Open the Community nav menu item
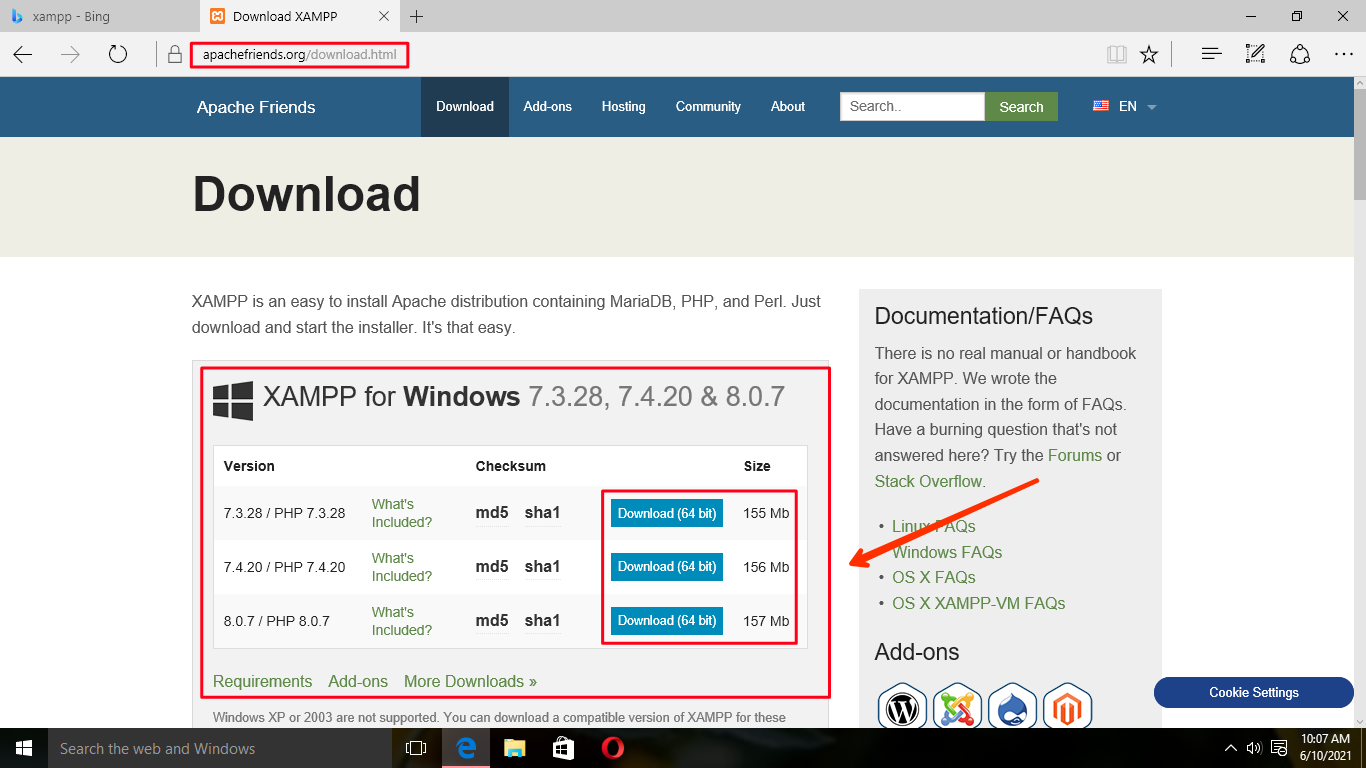This screenshot has width=1366, height=768. [x=708, y=106]
